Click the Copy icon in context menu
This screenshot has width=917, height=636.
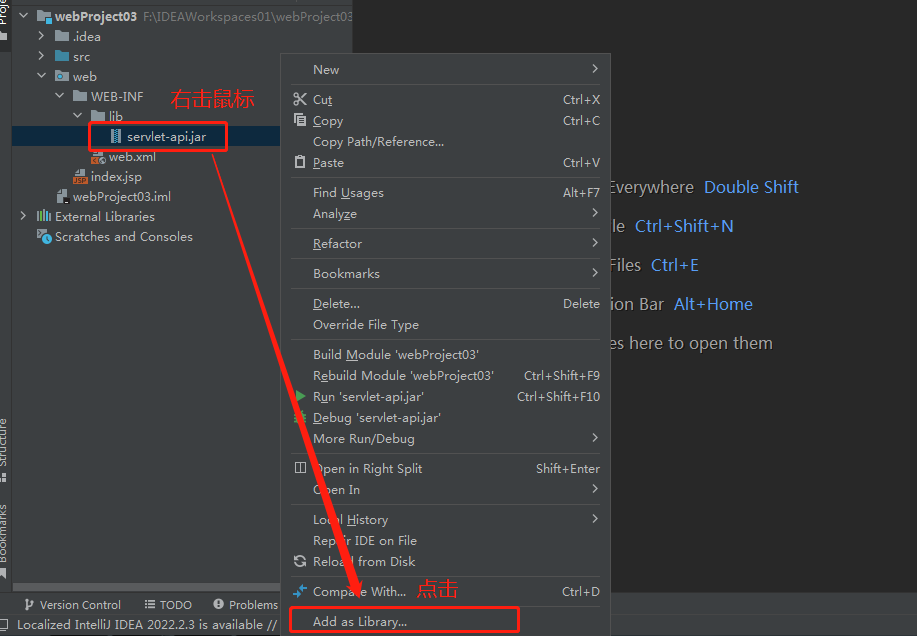coord(300,120)
